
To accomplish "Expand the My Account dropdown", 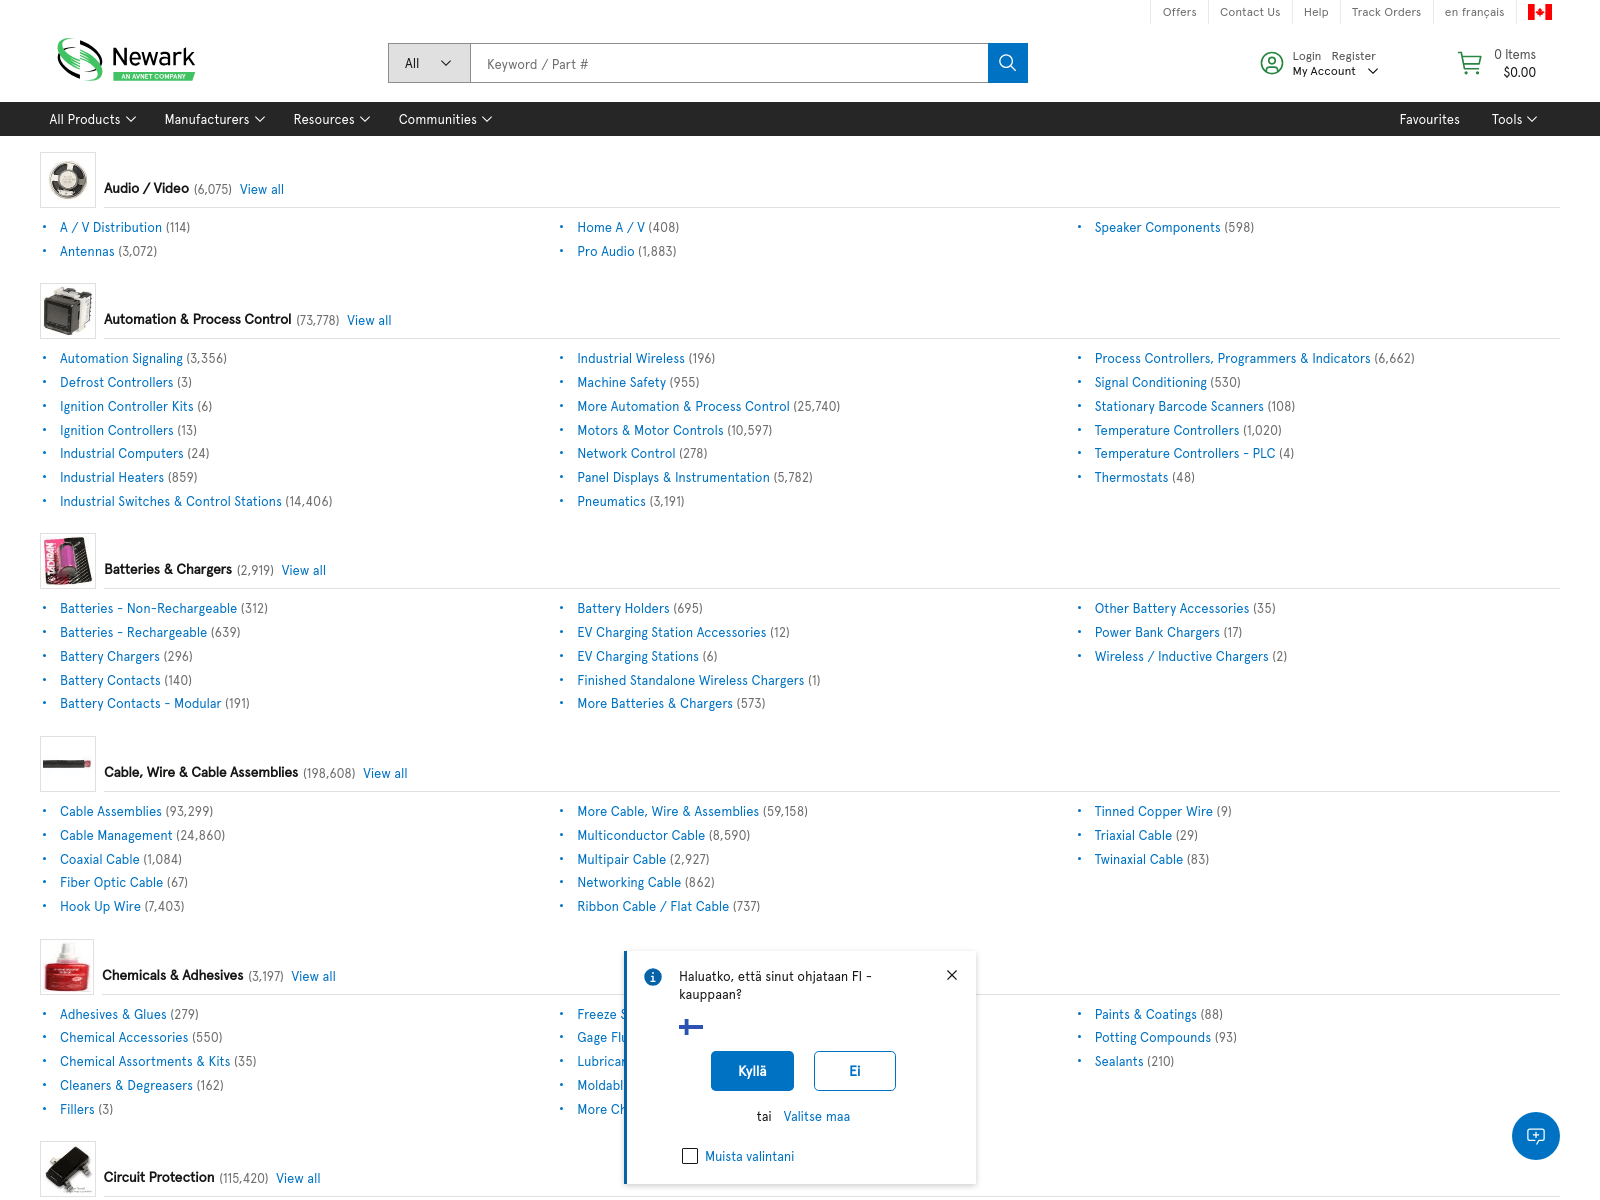I will (x=1335, y=71).
